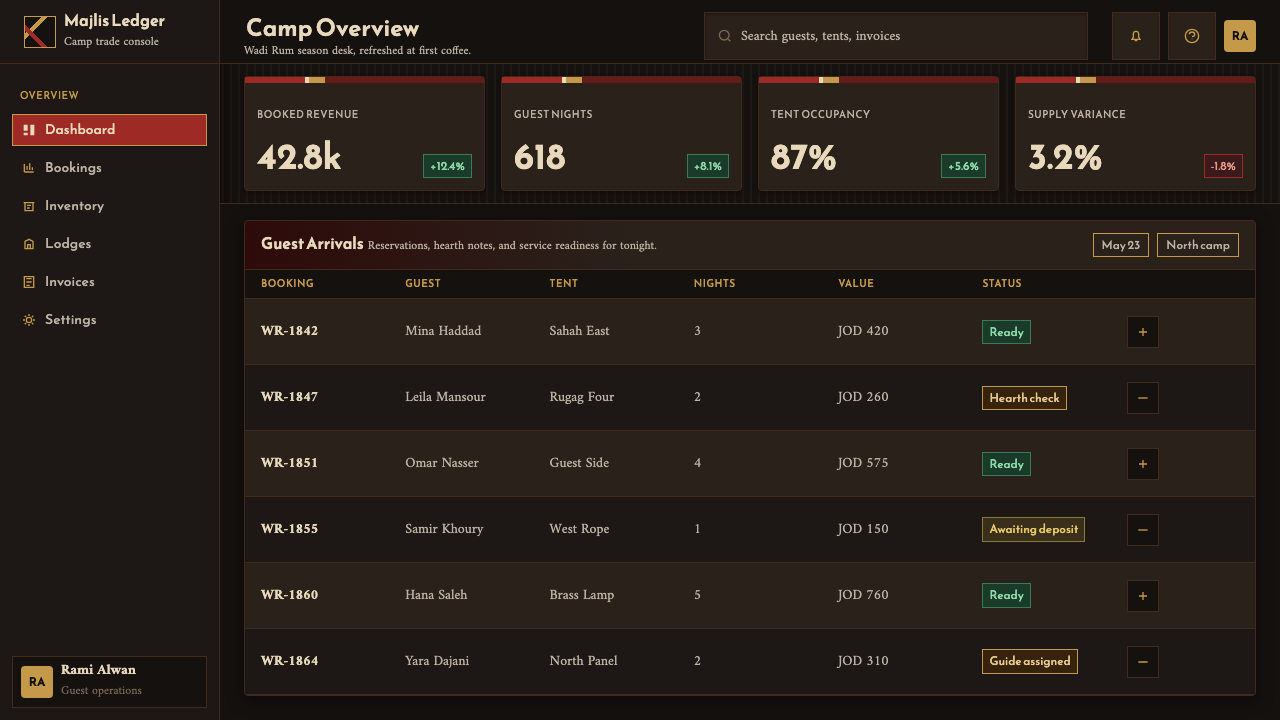1280x720 pixels.
Task: Select guest name Yara Dajani
Action: (437, 661)
